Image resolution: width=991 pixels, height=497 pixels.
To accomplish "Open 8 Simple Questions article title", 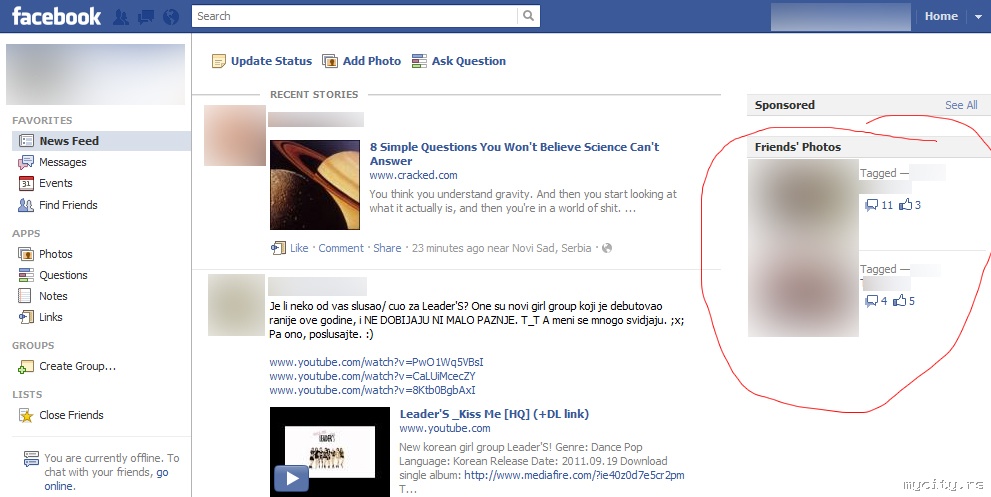I will [x=514, y=154].
